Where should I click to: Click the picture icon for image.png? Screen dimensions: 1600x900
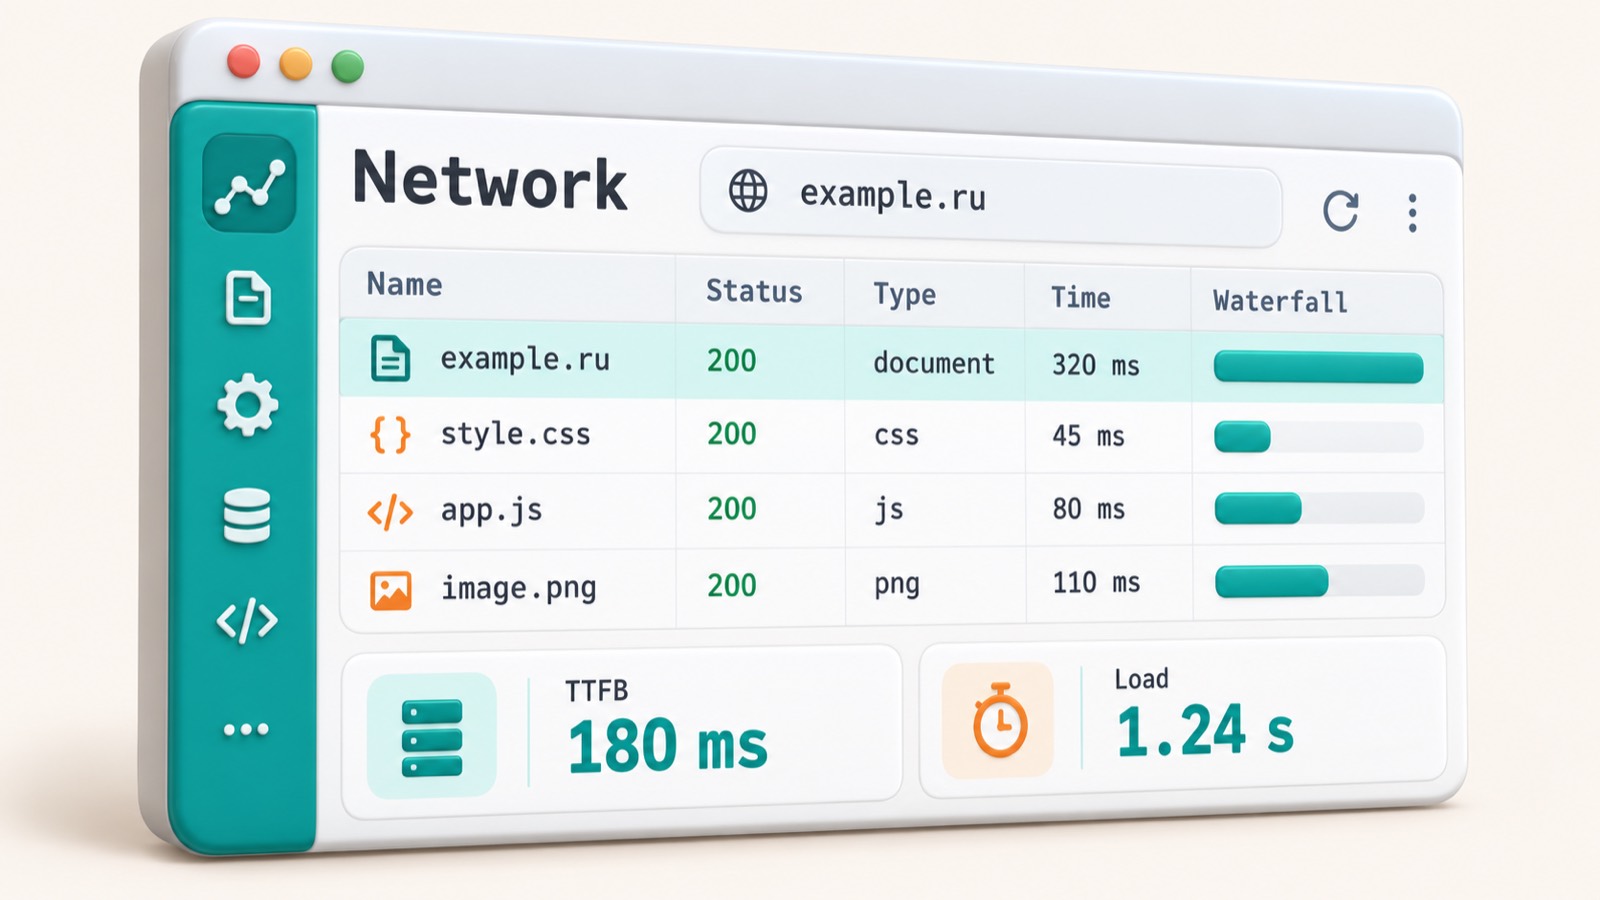coord(391,590)
